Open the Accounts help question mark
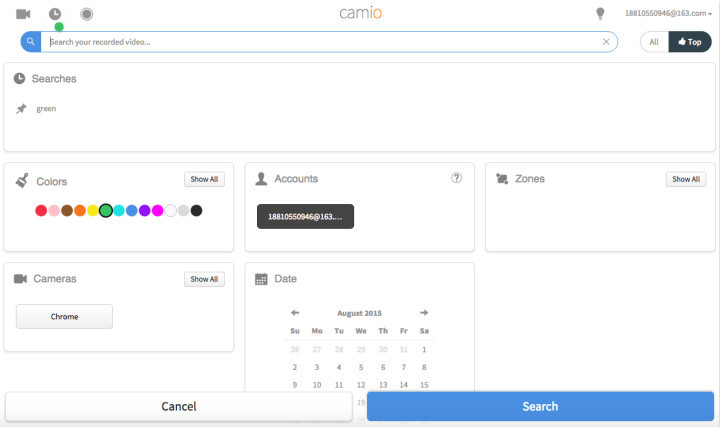The image size is (720, 427). tap(457, 178)
